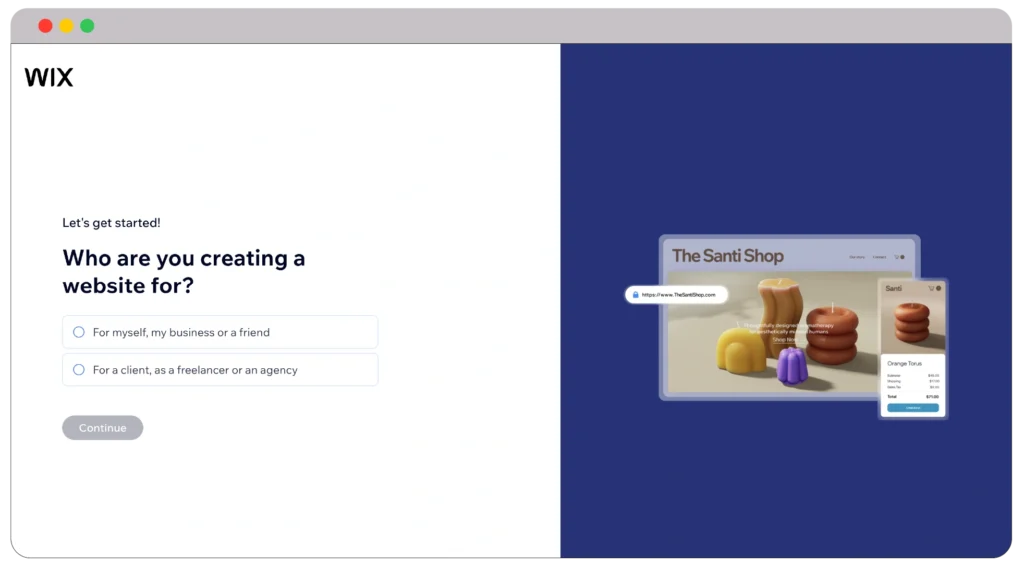Click the green maximize window button
The image size is (1024, 567).
pos(87,26)
